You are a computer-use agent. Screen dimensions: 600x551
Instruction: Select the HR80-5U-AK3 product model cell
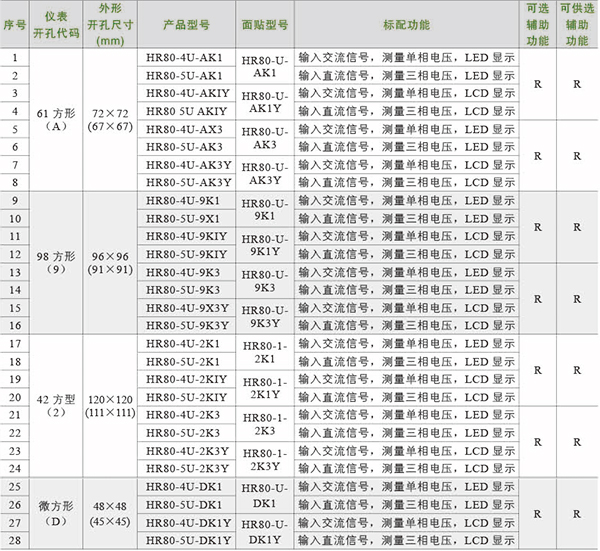187,147
